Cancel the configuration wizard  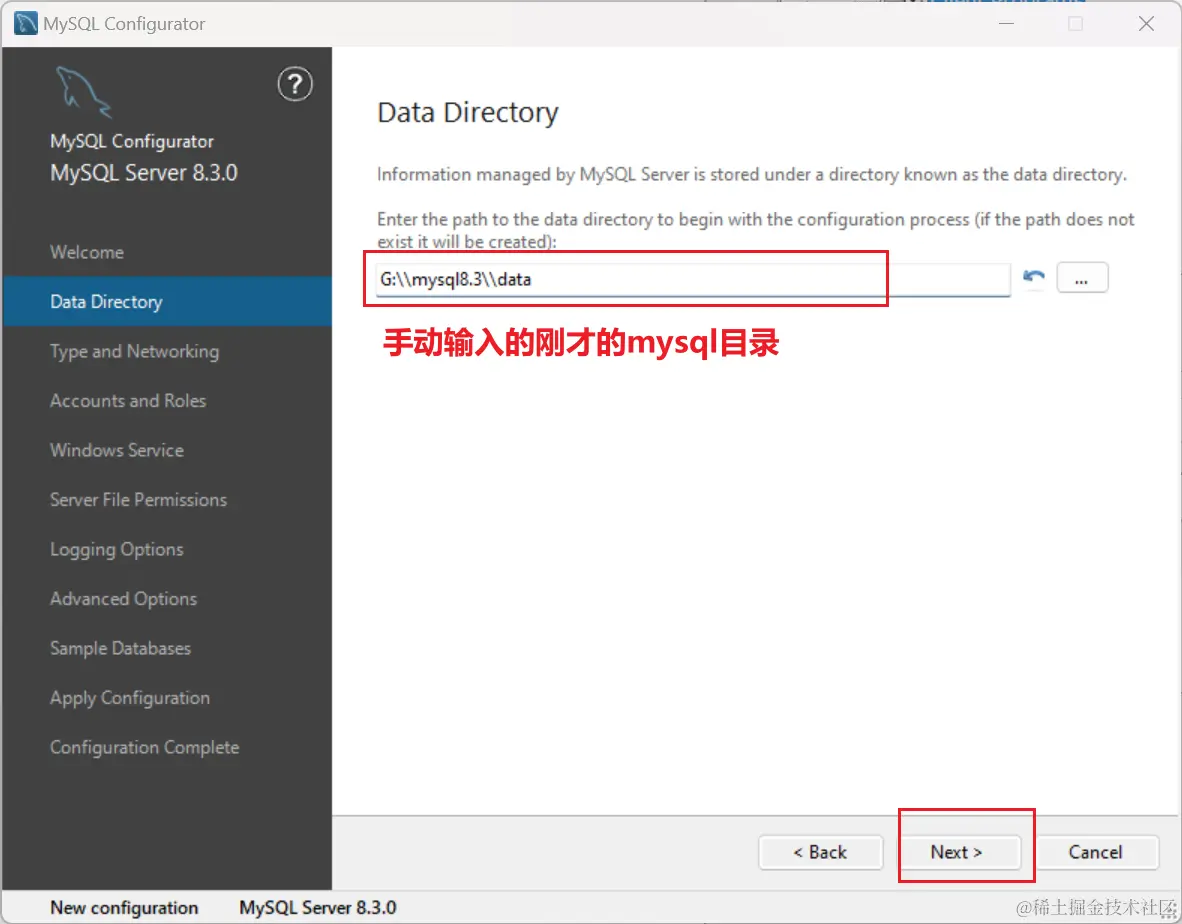coord(1096,852)
